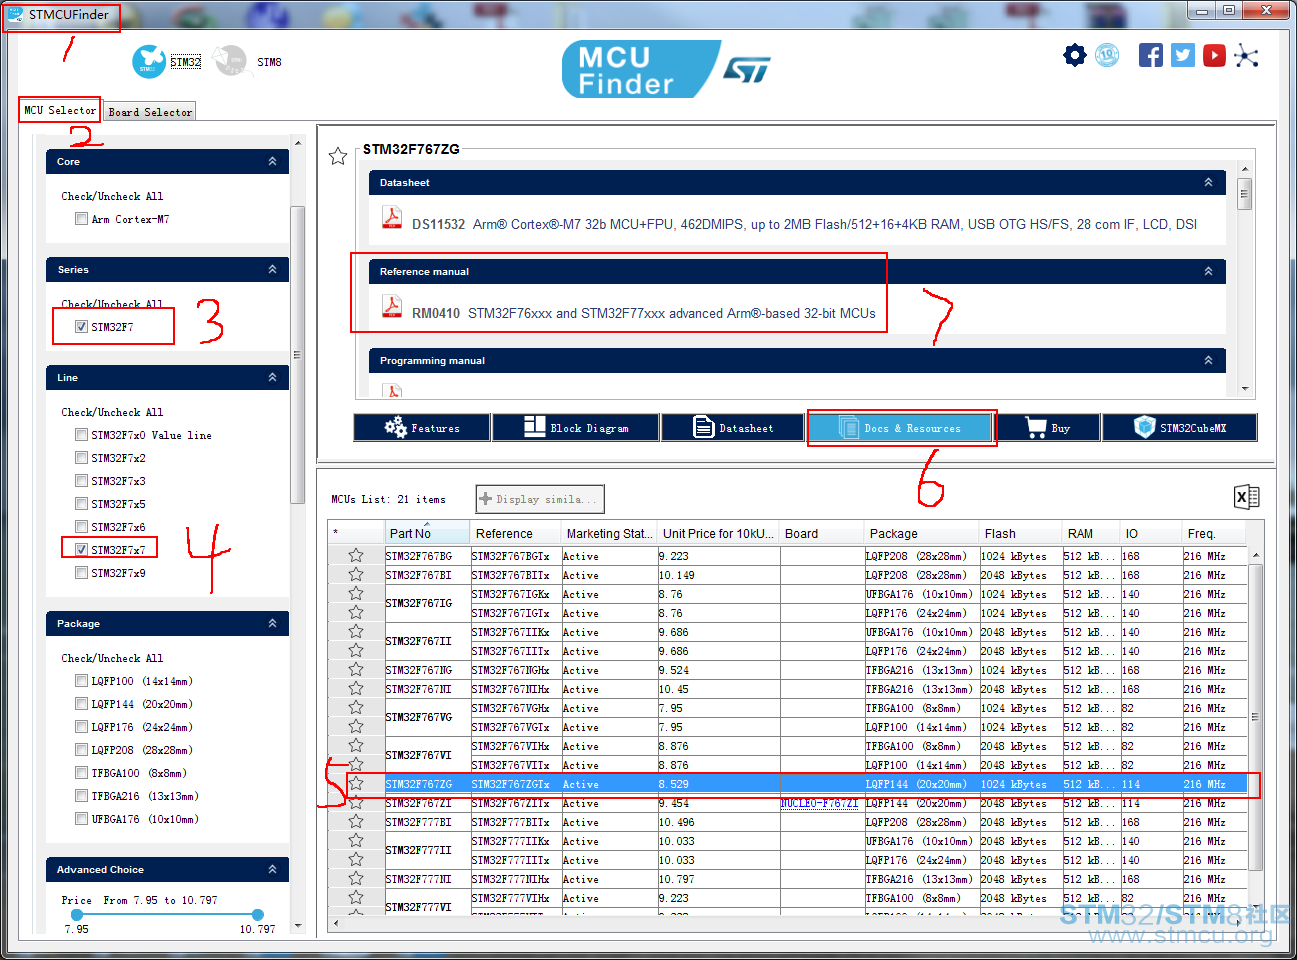Collapse the Advanced Choice panel

coord(272,869)
